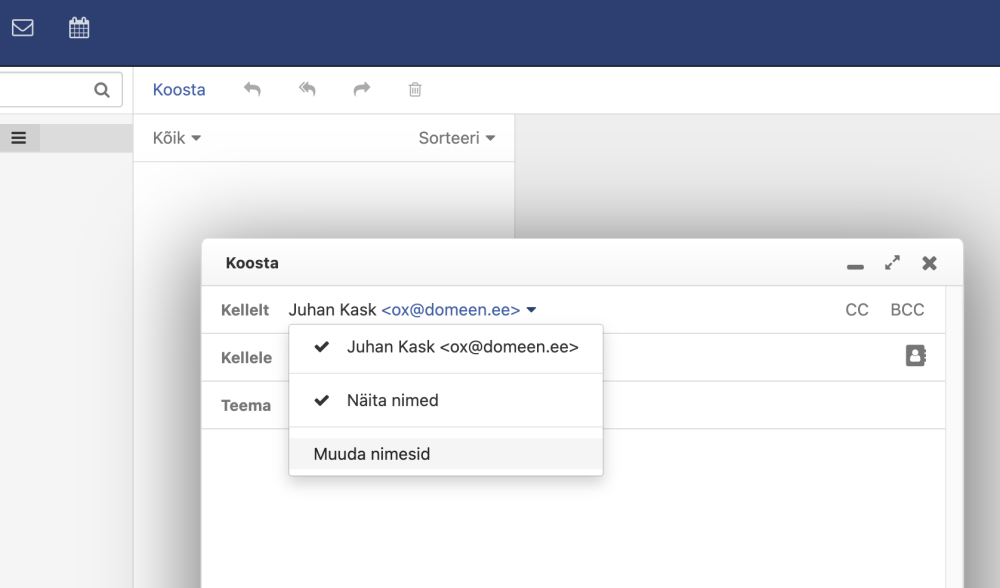1000x588 pixels.
Task: Click the Delete trash icon
Action: click(x=415, y=90)
